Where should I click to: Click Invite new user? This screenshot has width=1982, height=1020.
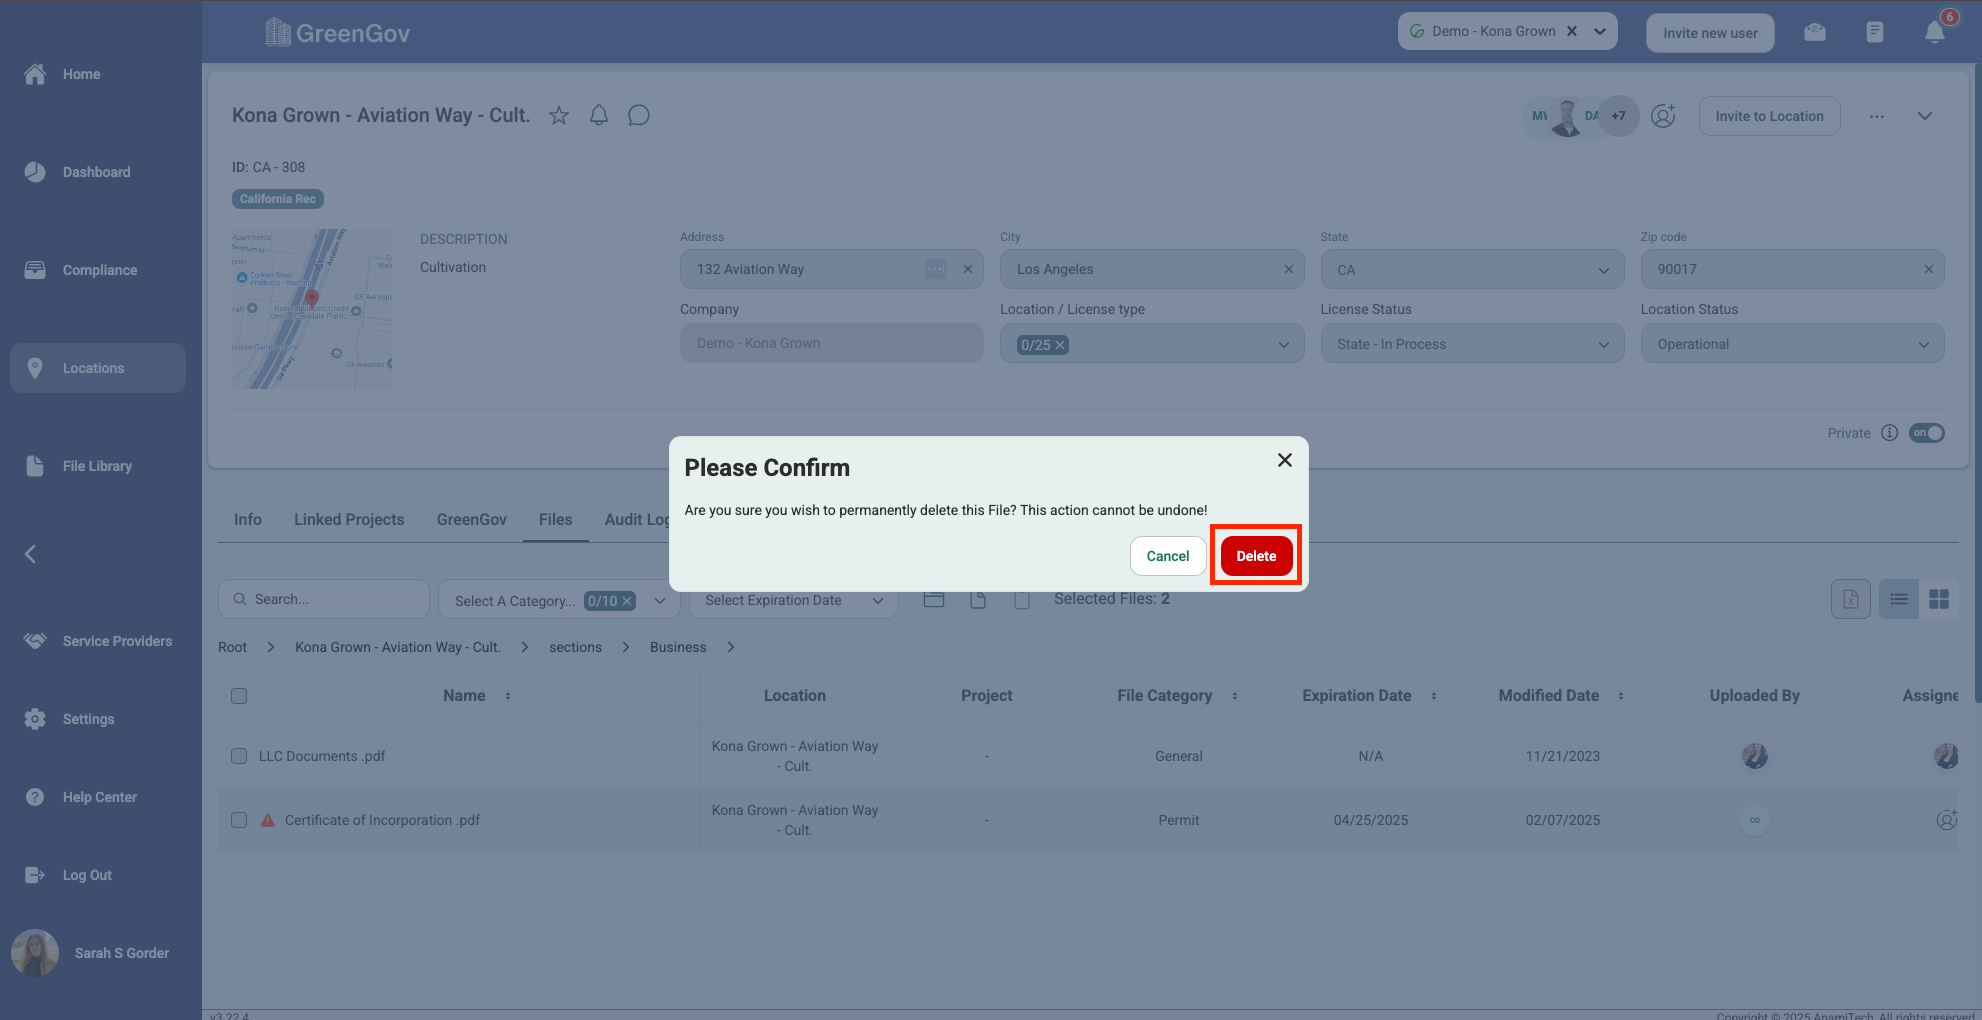point(1710,33)
